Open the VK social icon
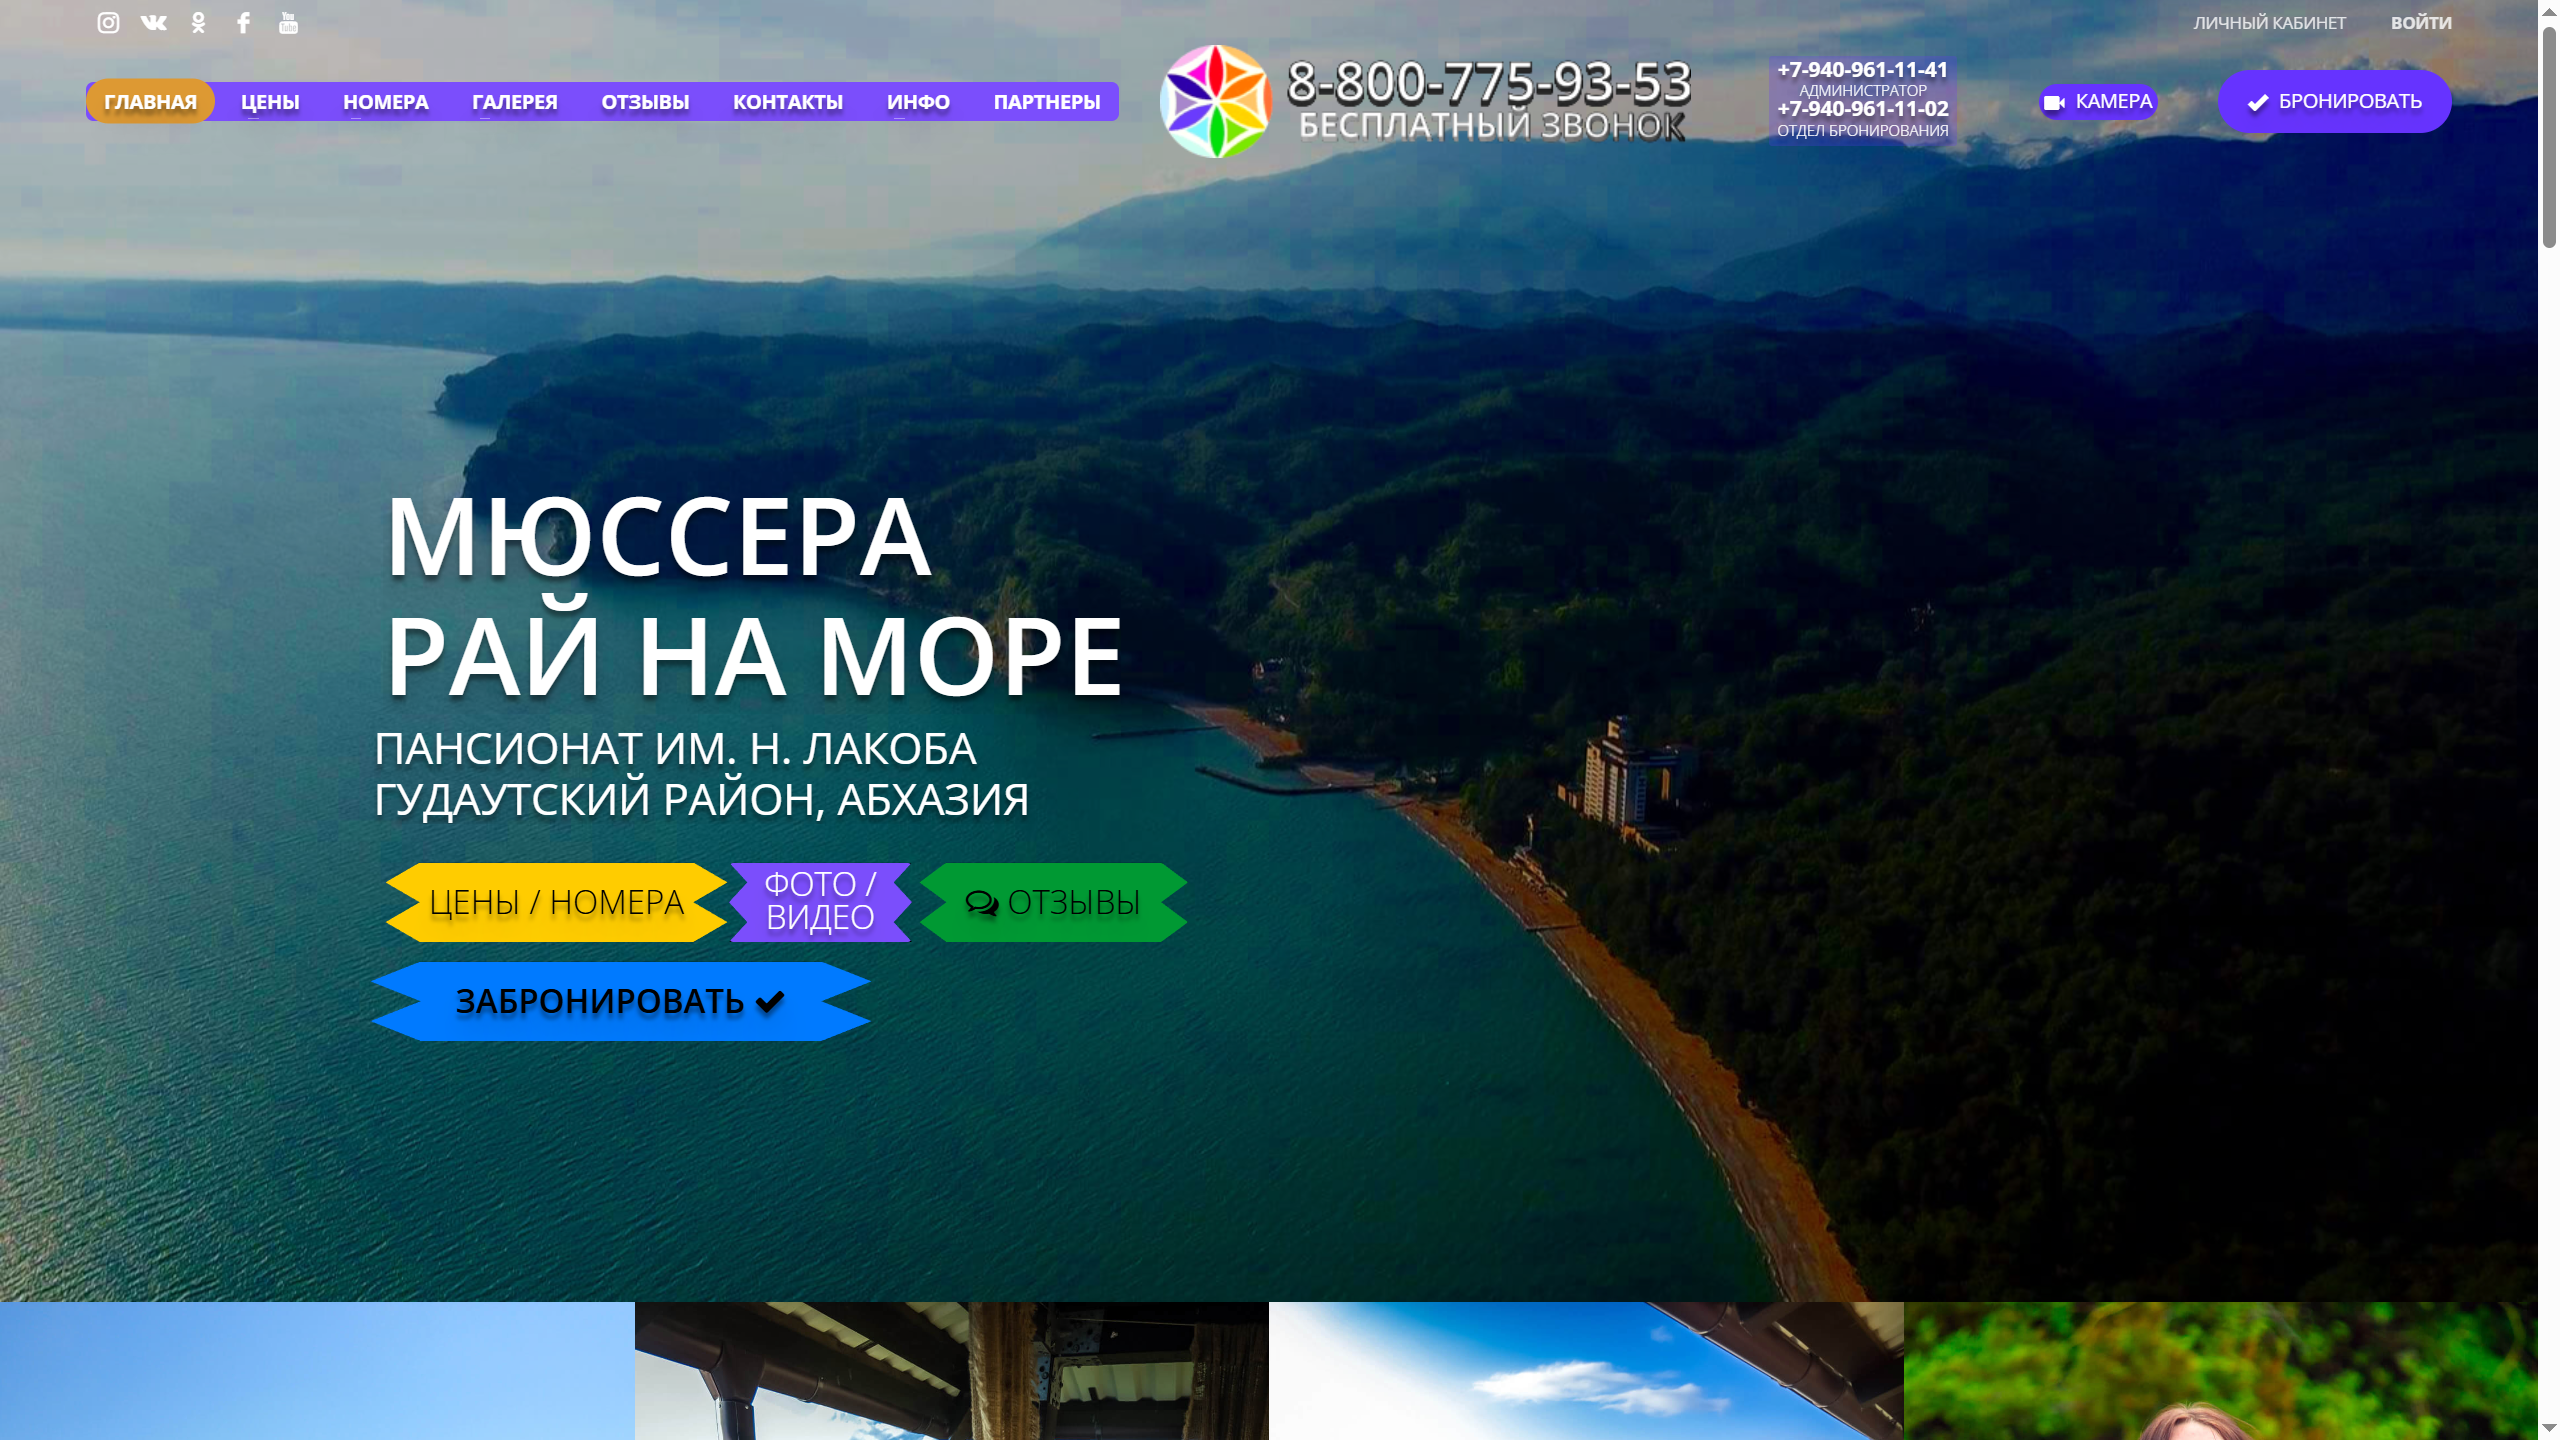Screen dimensions: 2560x1440 (x=153, y=22)
